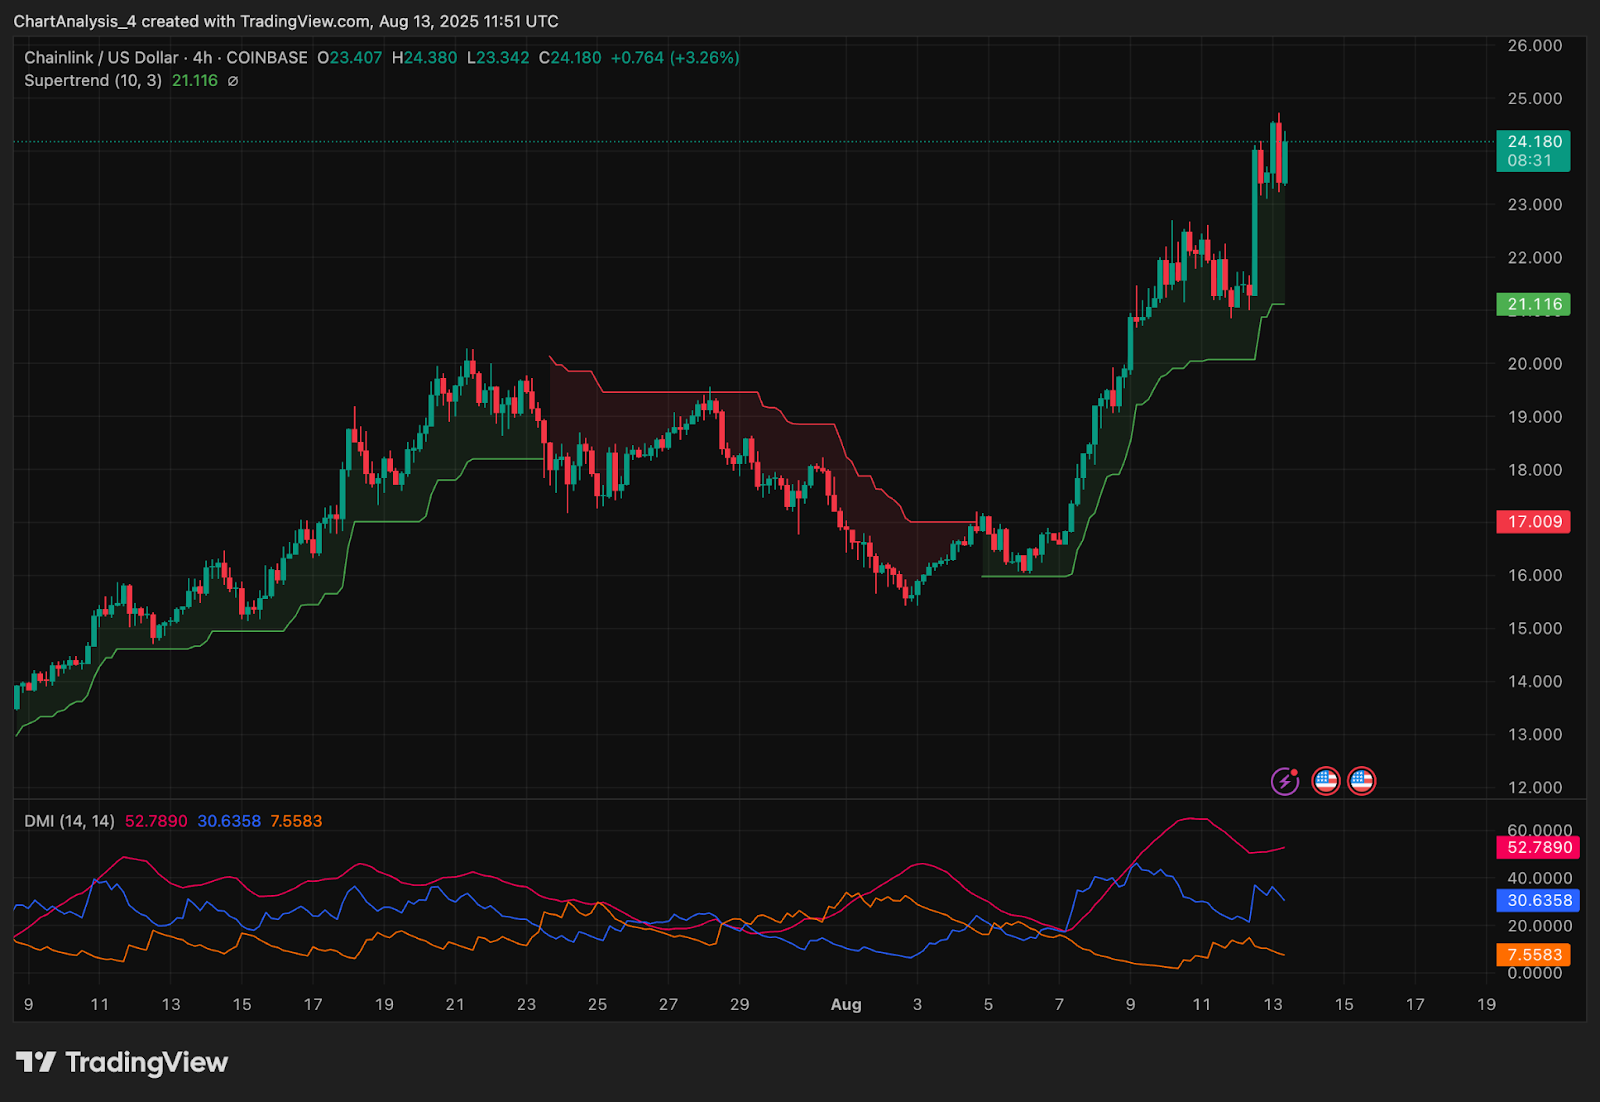Click the 25.000 level on price scale
The image size is (1600, 1102).
1534,98
